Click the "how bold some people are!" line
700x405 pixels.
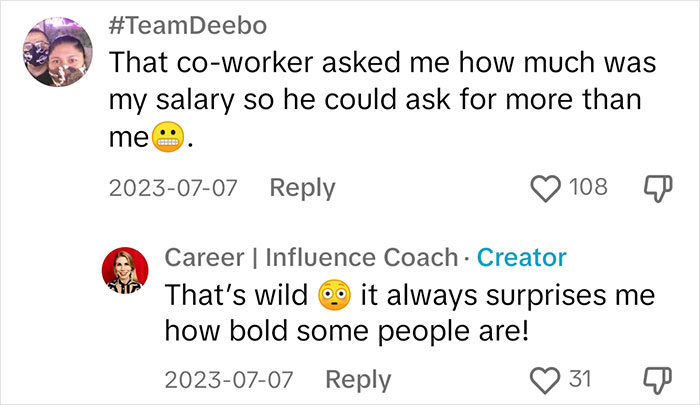[345, 329]
